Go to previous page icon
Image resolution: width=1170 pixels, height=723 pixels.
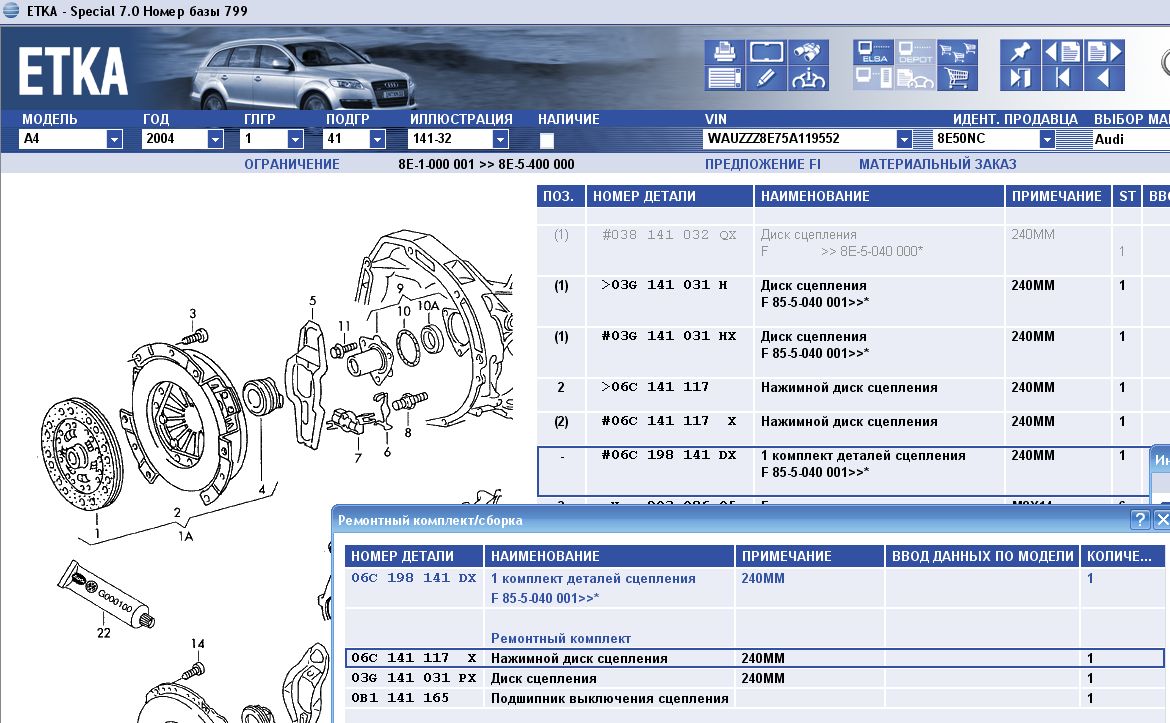click(1062, 52)
